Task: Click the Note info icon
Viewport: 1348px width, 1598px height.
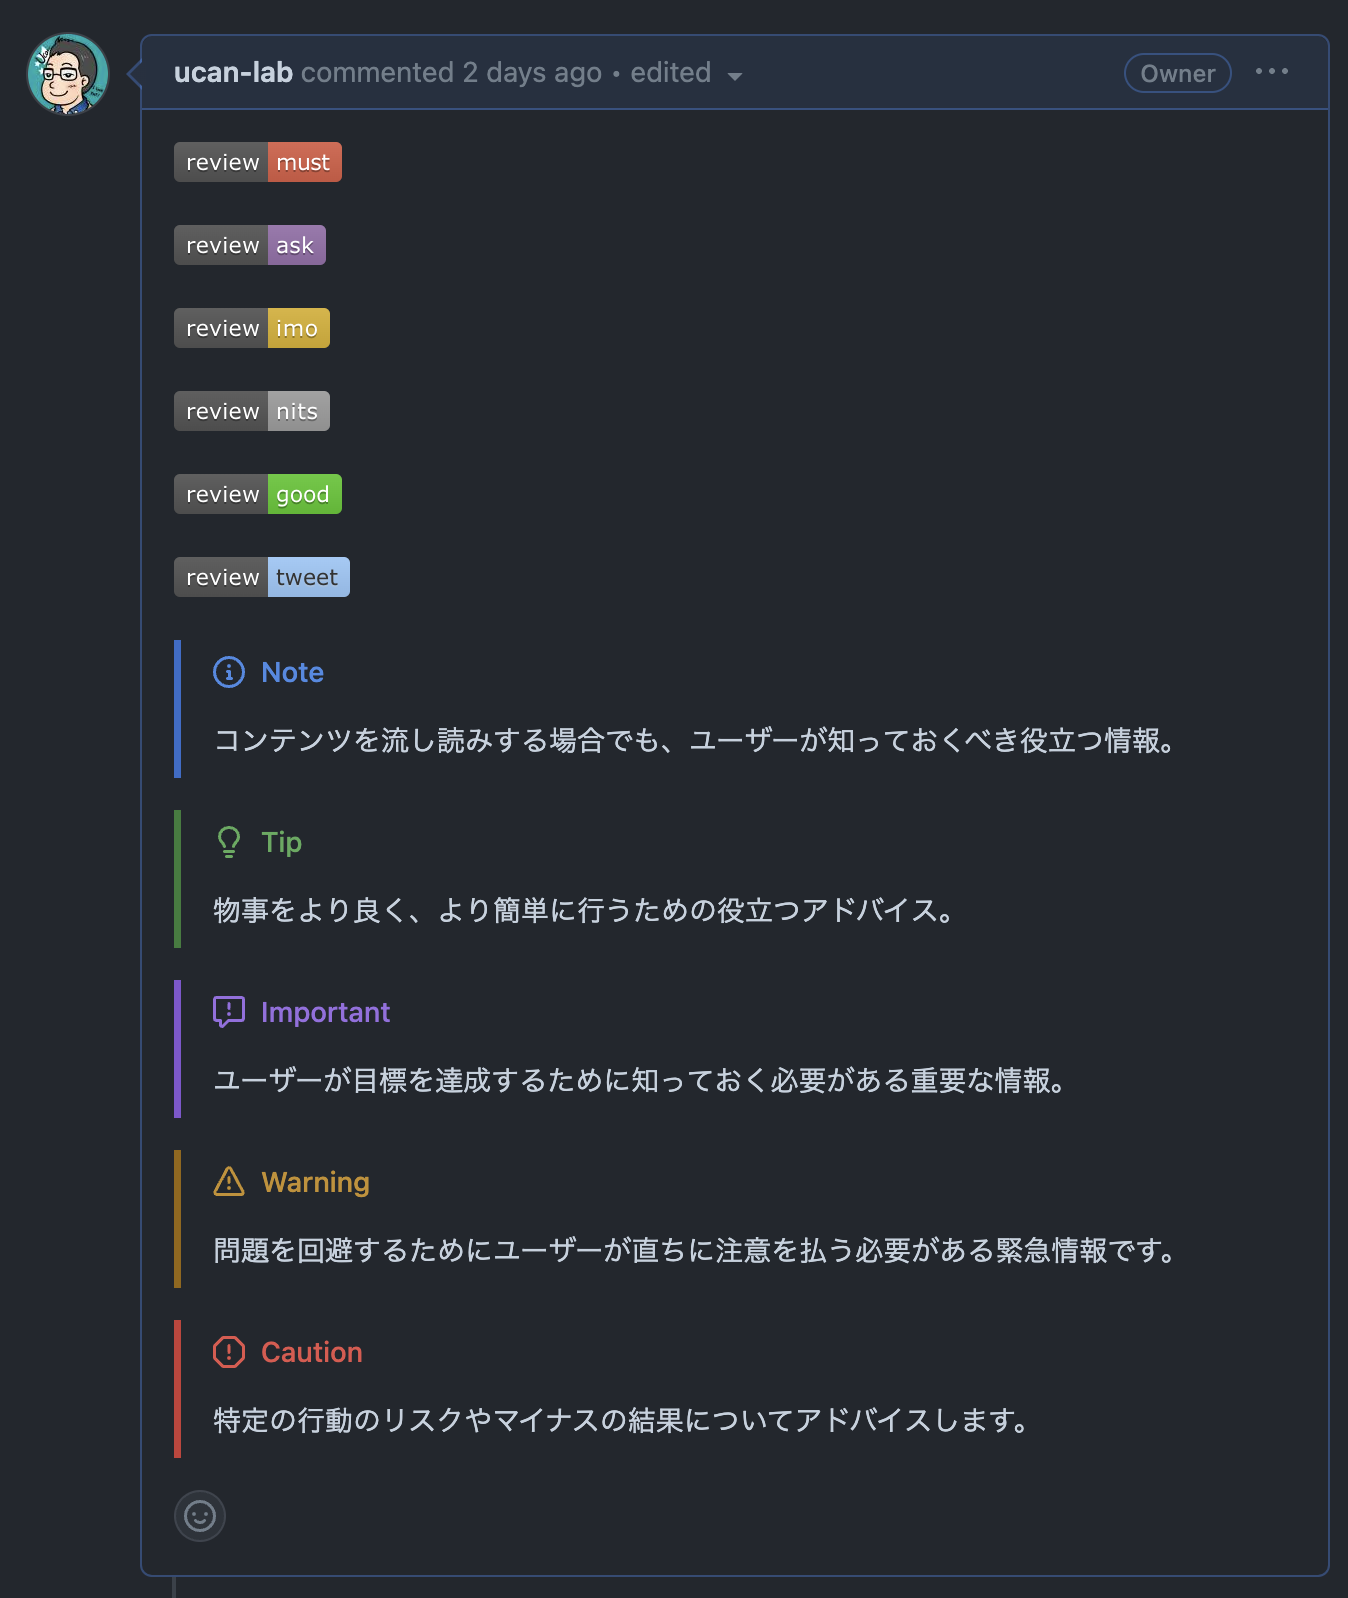Action: 229,672
